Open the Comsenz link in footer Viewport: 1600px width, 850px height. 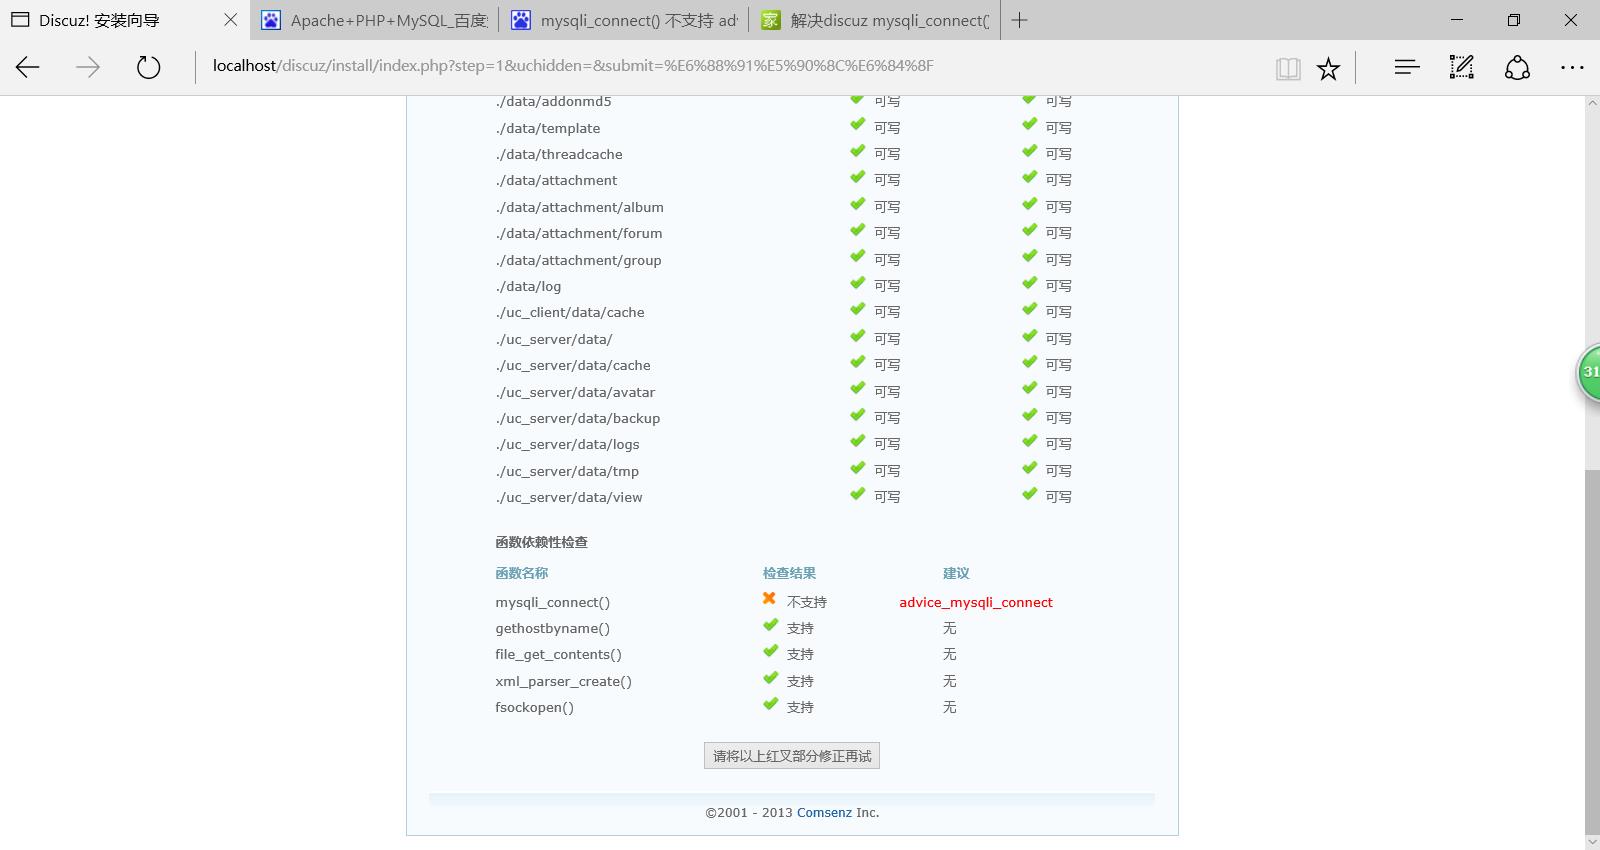click(x=824, y=812)
